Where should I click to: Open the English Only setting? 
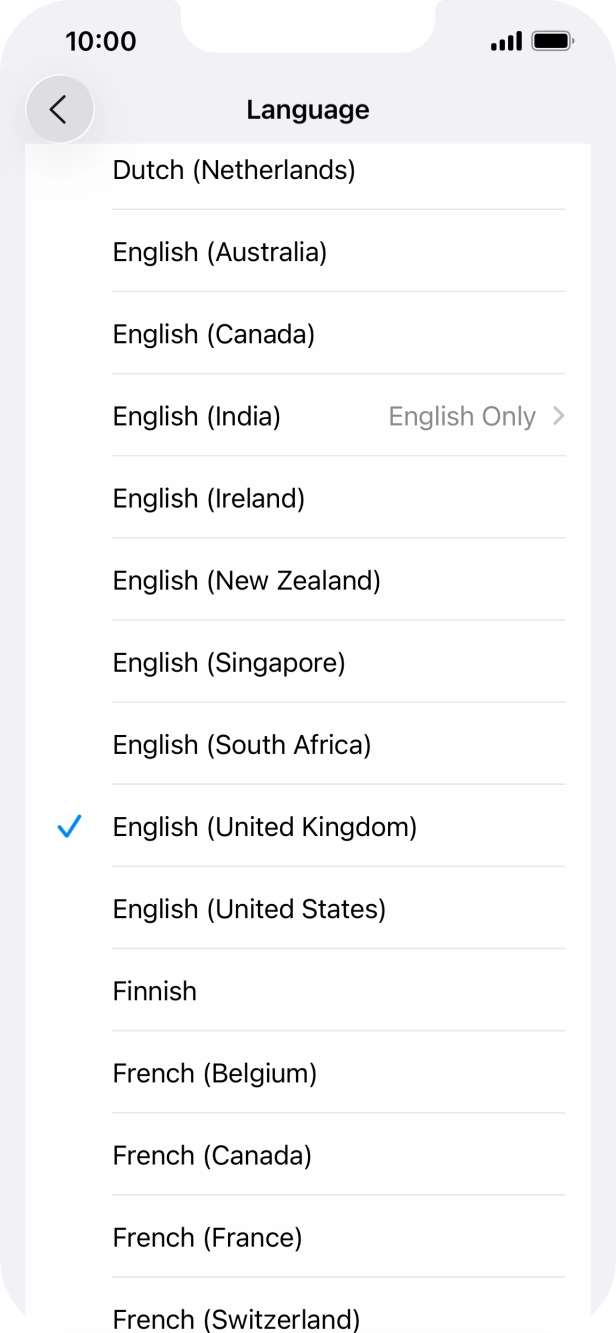tap(462, 416)
